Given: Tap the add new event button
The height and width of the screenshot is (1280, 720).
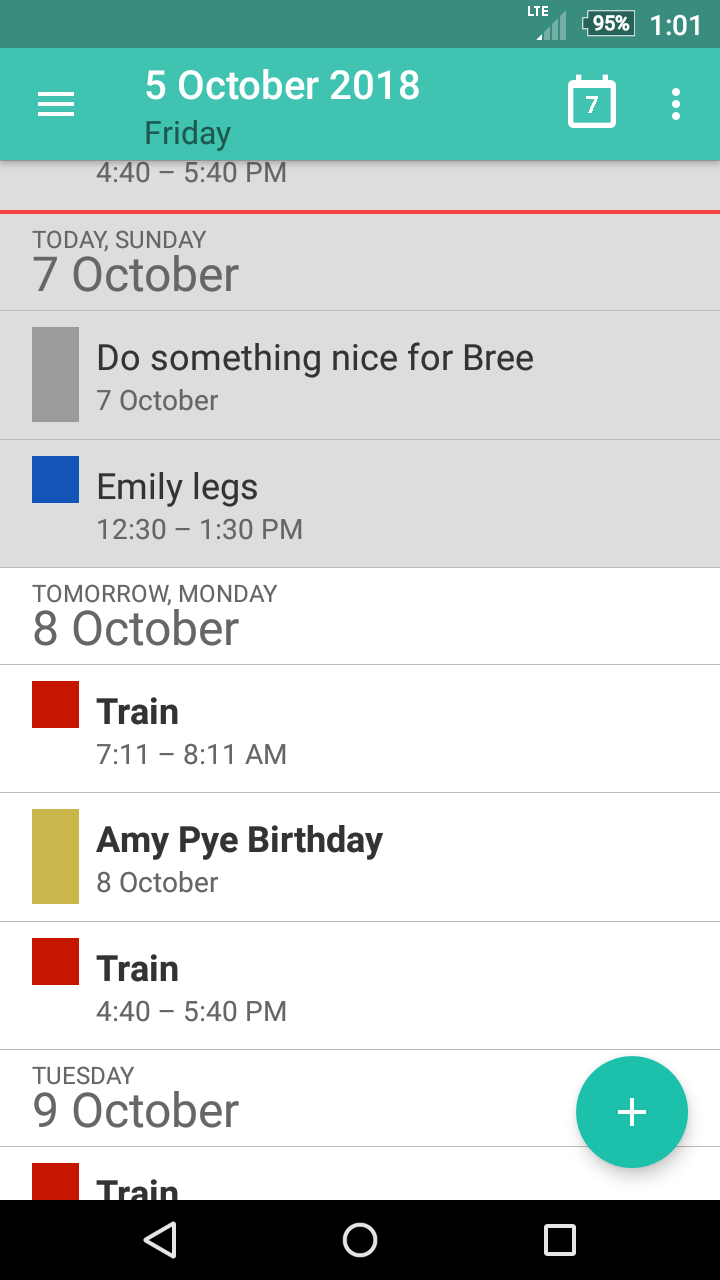Looking at the screenshot, I should click(x=631, y=1111).
